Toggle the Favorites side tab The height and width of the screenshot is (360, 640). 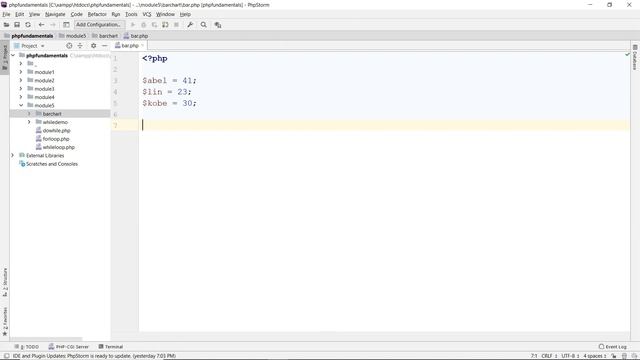point(5,322)
